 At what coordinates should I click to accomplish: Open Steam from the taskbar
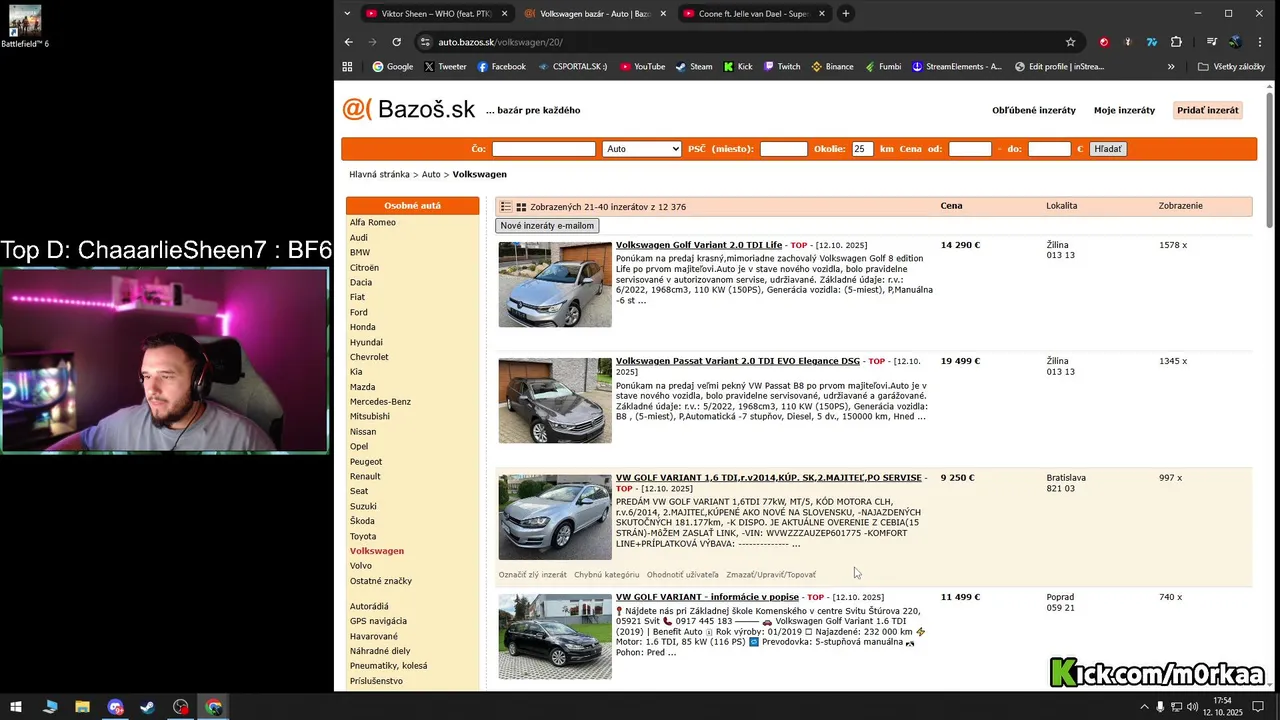coord(147,707)
